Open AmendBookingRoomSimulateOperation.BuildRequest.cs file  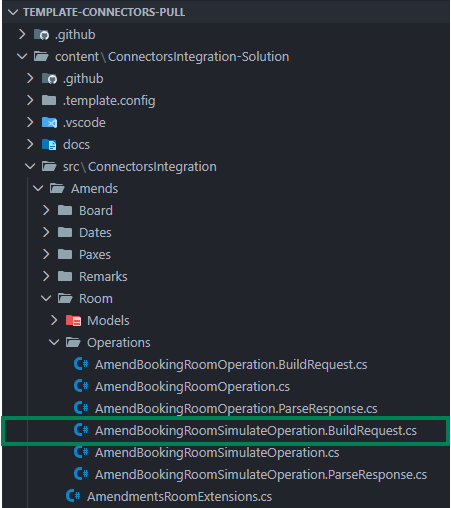256,431
